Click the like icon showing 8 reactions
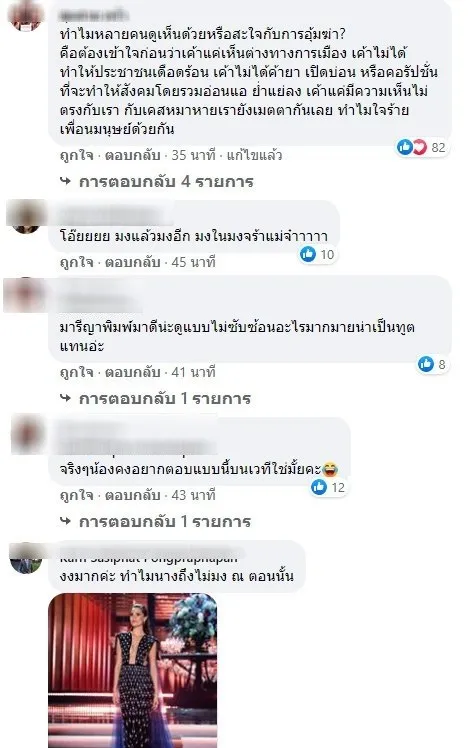470x748 pixels. click(x=426, y=364)
